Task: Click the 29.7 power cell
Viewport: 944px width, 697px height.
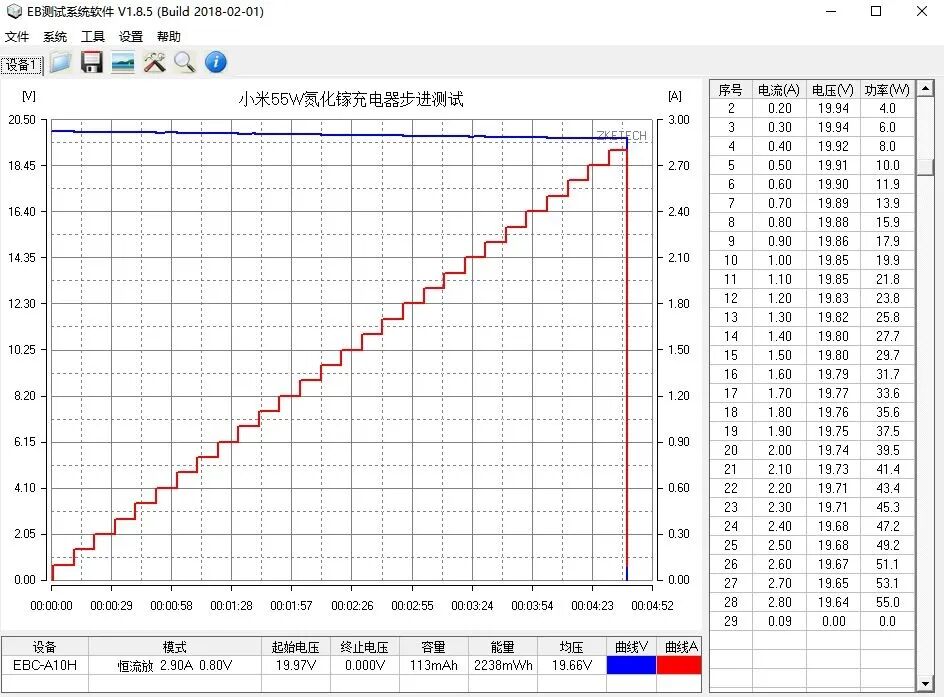Action: [887, 355]
